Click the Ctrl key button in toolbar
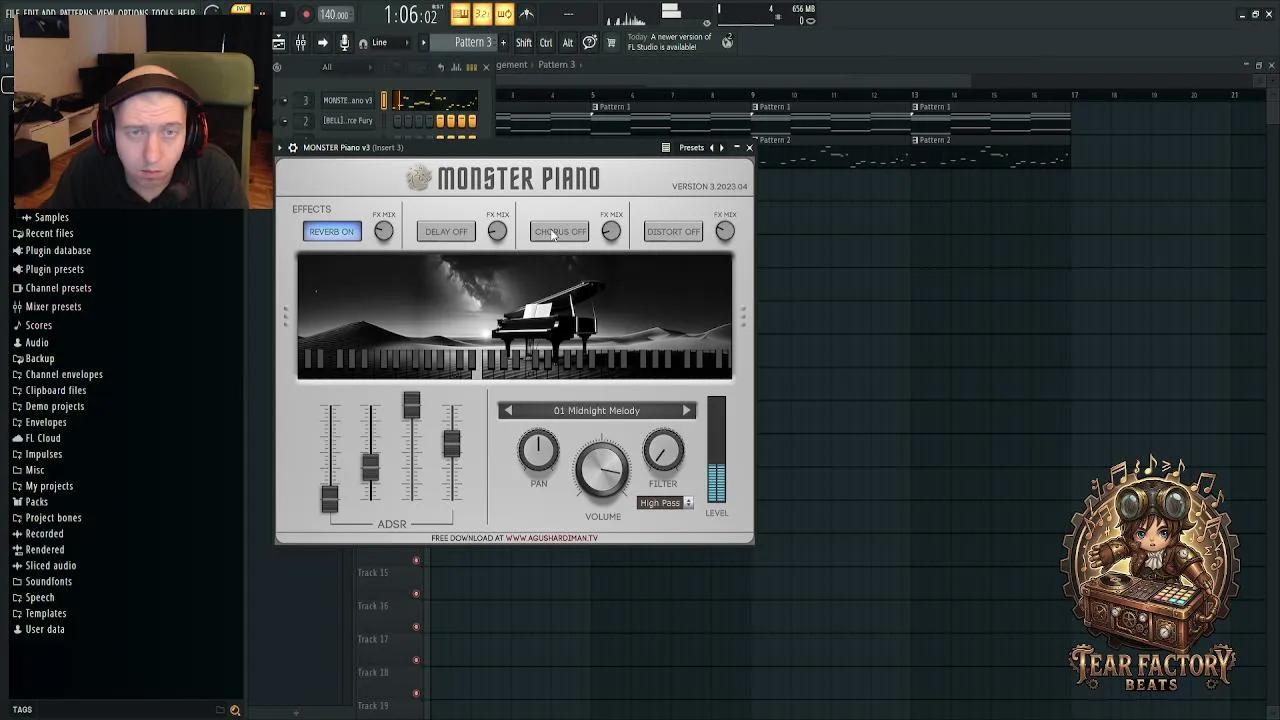This screenshot has width=1280, height=720. click(x=546, y=43)
